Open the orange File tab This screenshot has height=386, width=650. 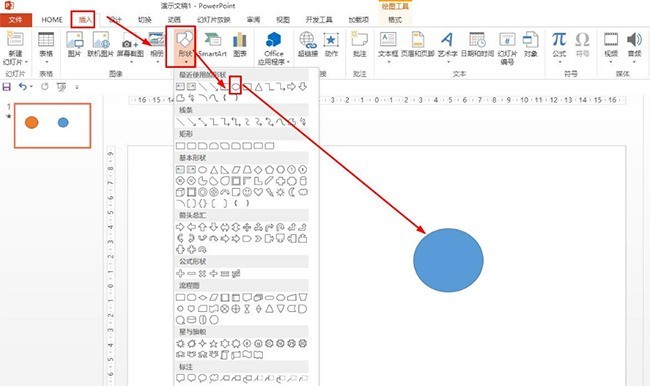coord(16,20)
